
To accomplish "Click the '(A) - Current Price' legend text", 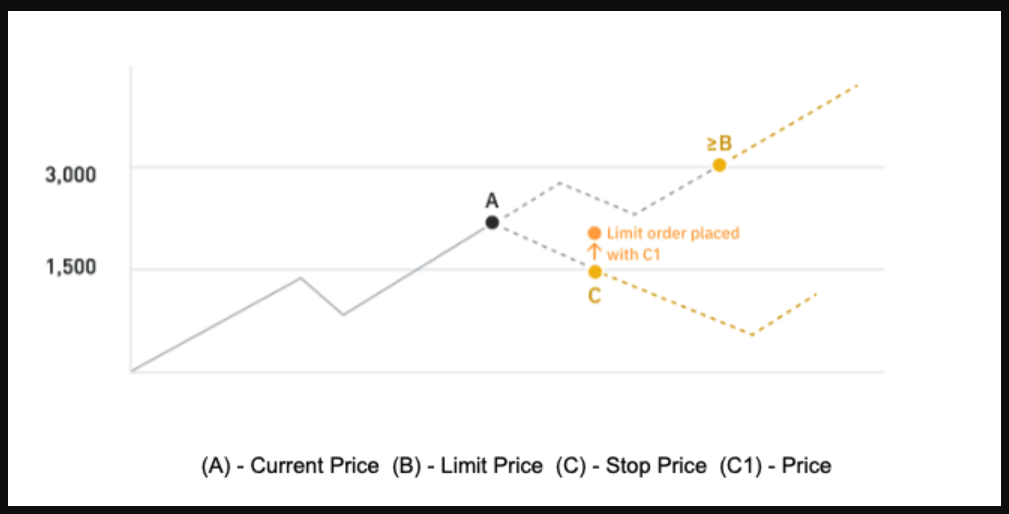I will click(x=290, y=466).
